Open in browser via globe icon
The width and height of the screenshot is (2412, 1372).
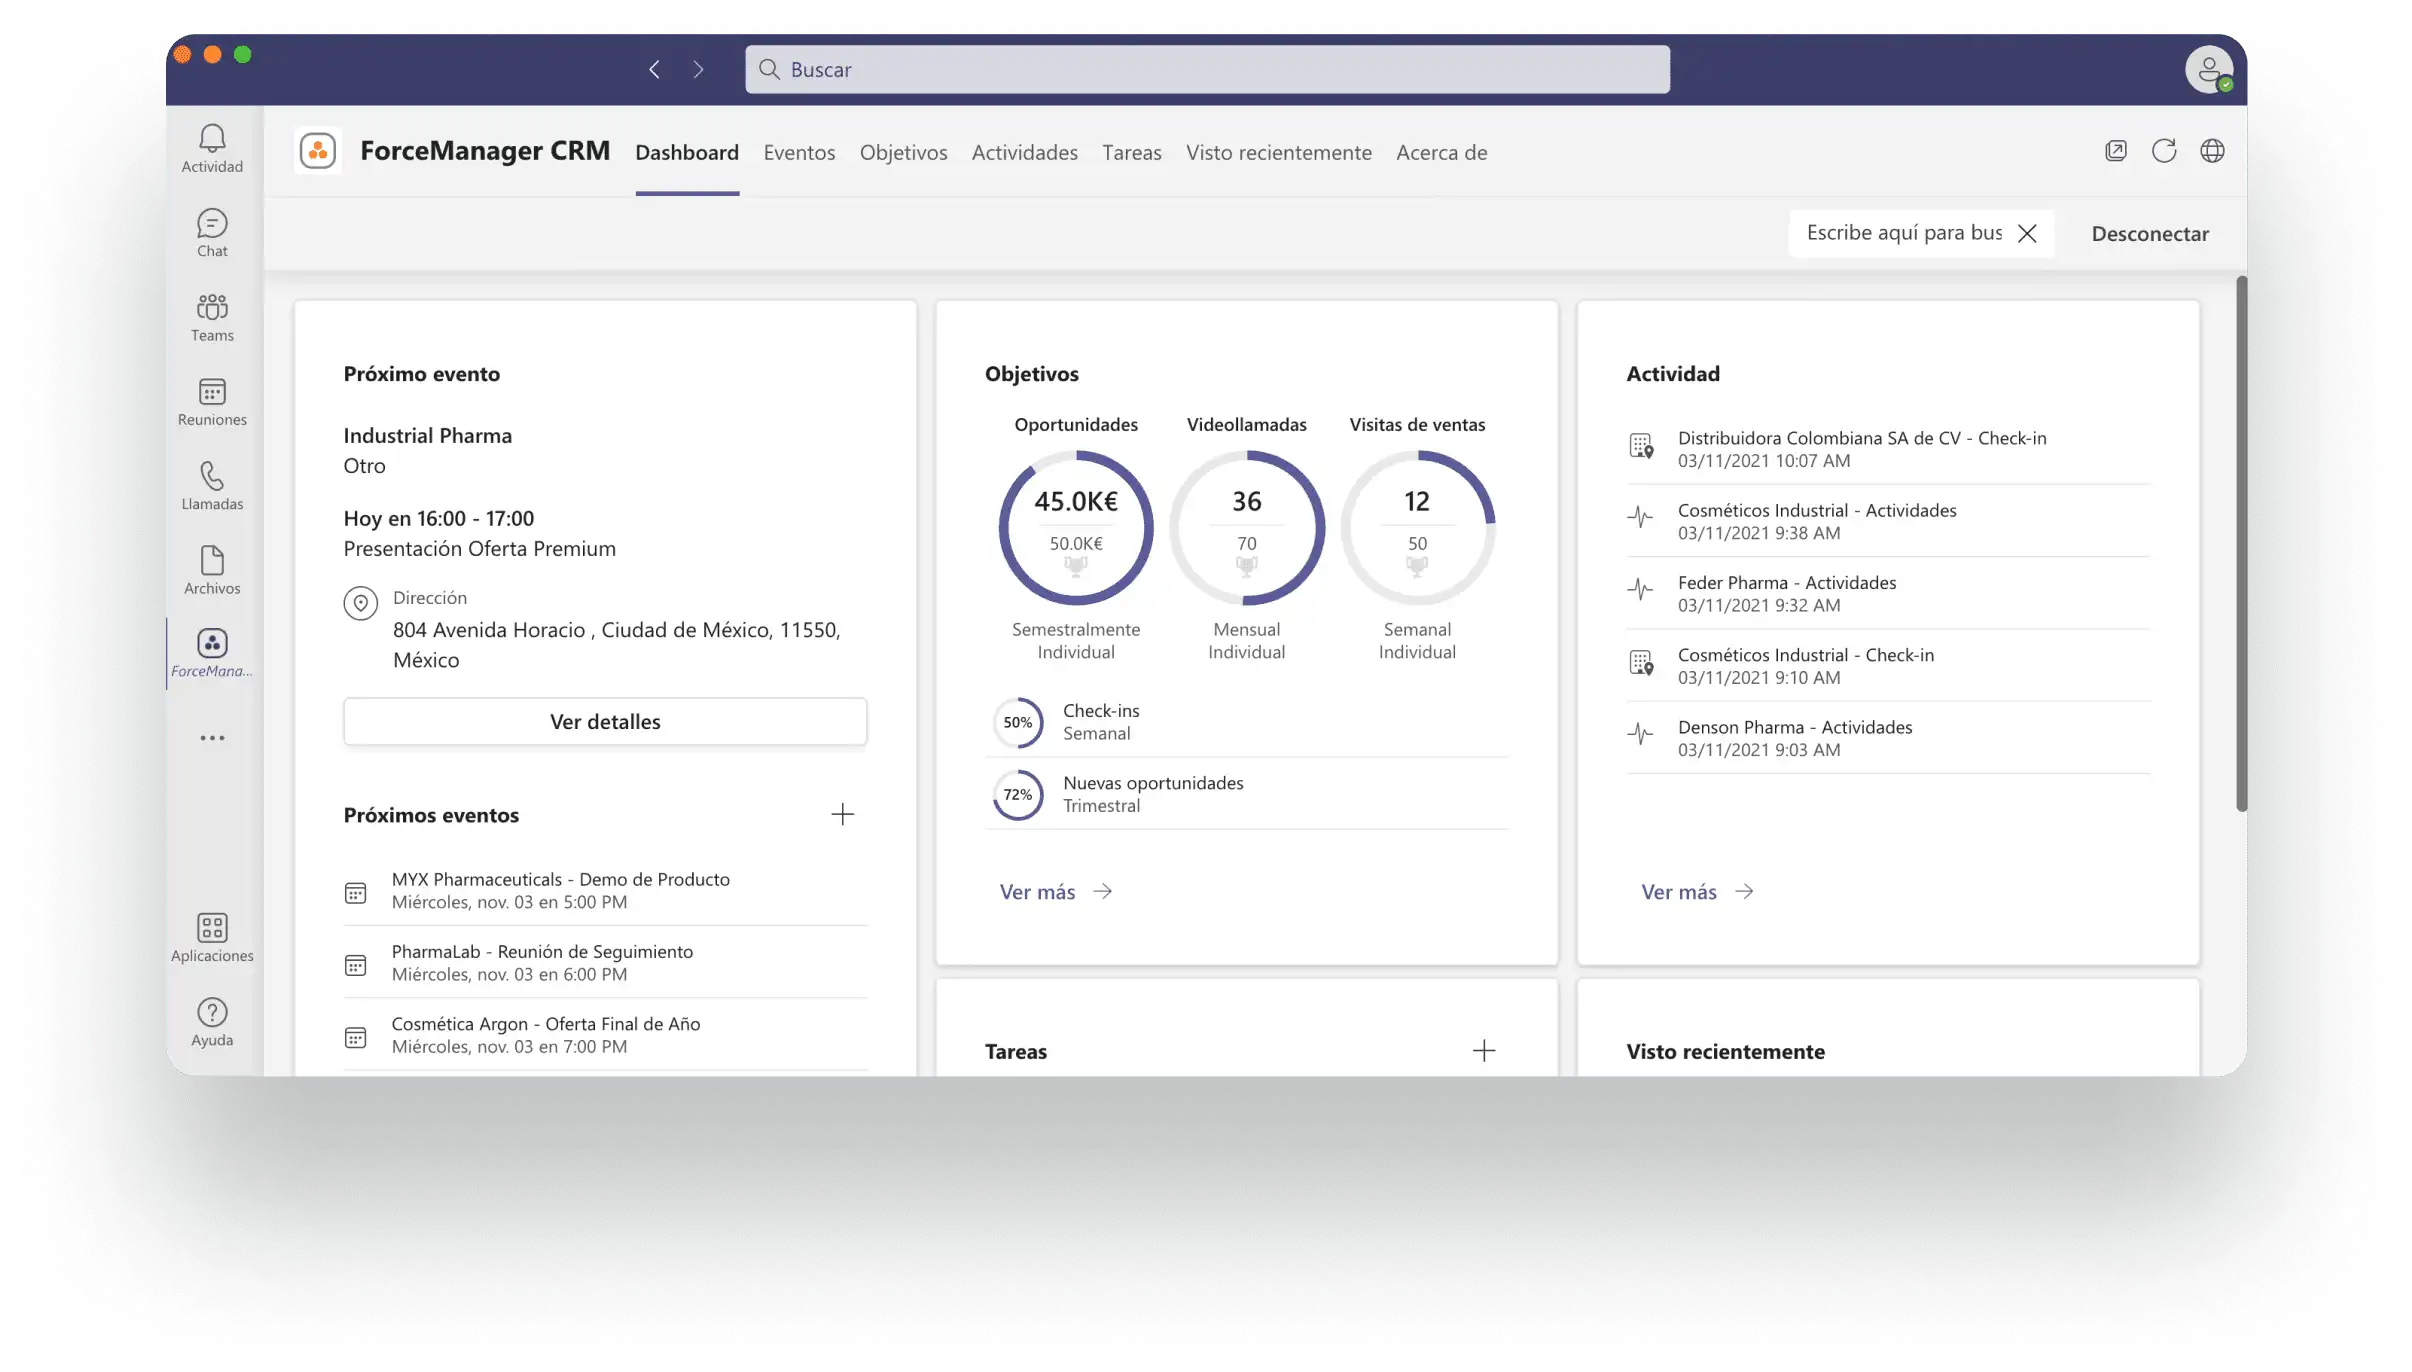pyautogui.click(x=2212, y=151)
